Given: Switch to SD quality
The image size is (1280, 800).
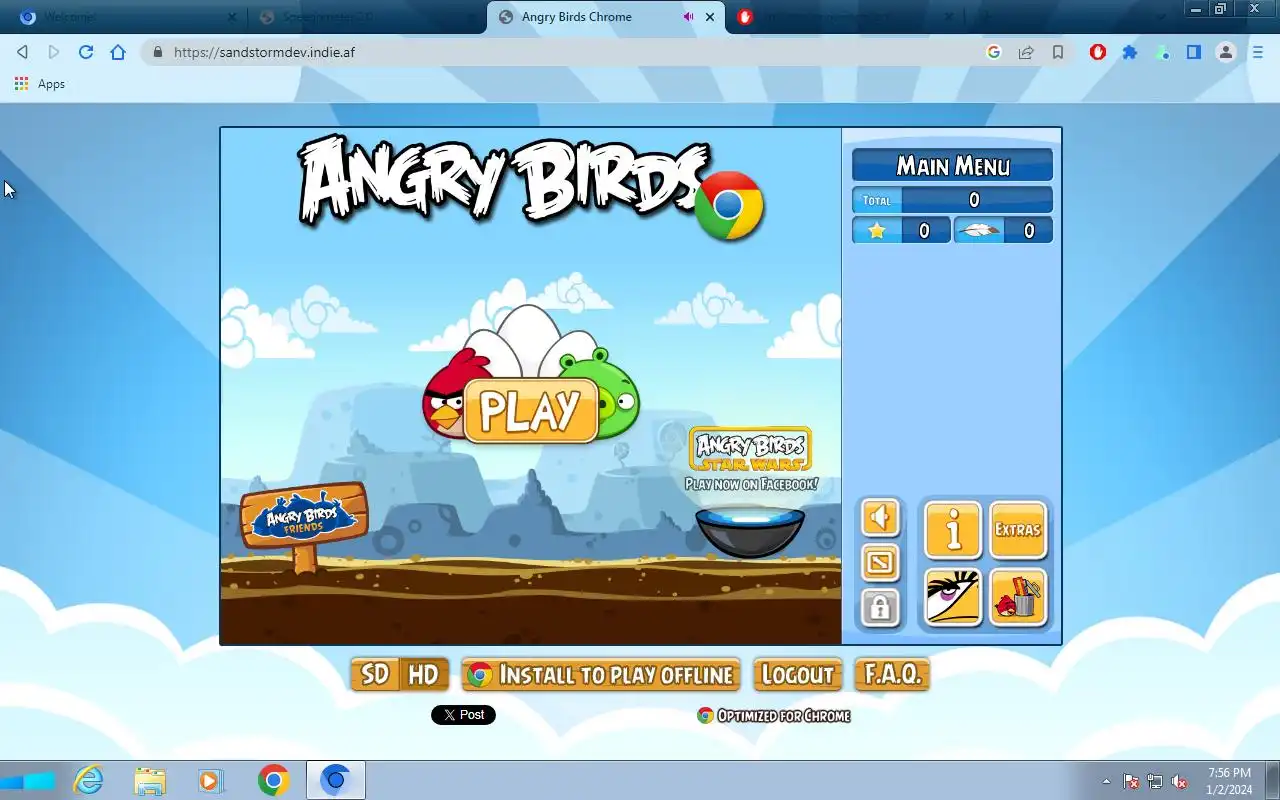Looking at the screenshot, I should click(x=375, y=675).
